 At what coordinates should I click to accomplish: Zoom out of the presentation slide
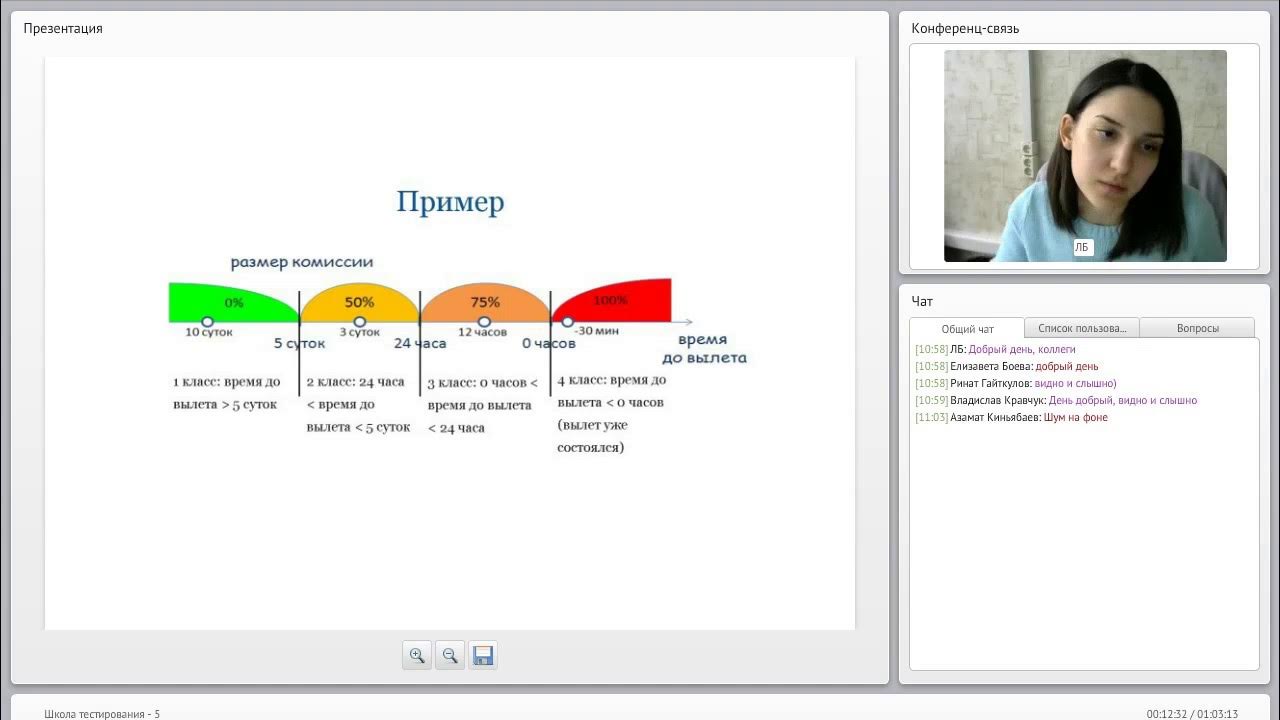pos(450,656)
